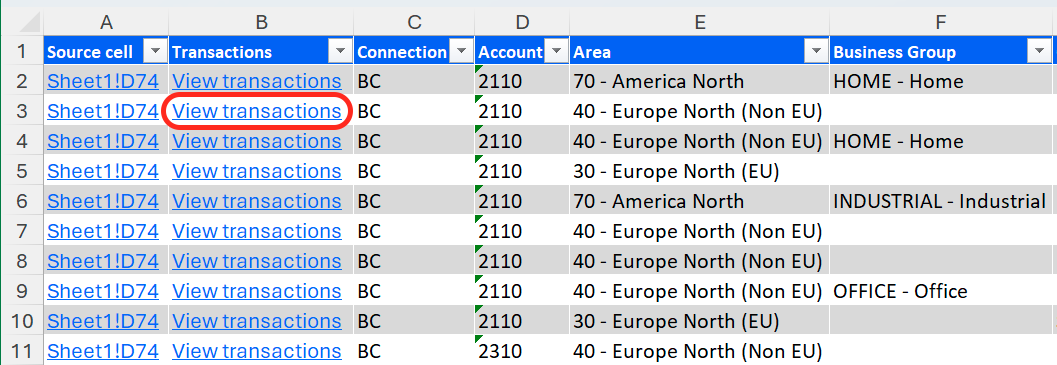
Task: Select 70 - America North in row 2
Action: 700,82
